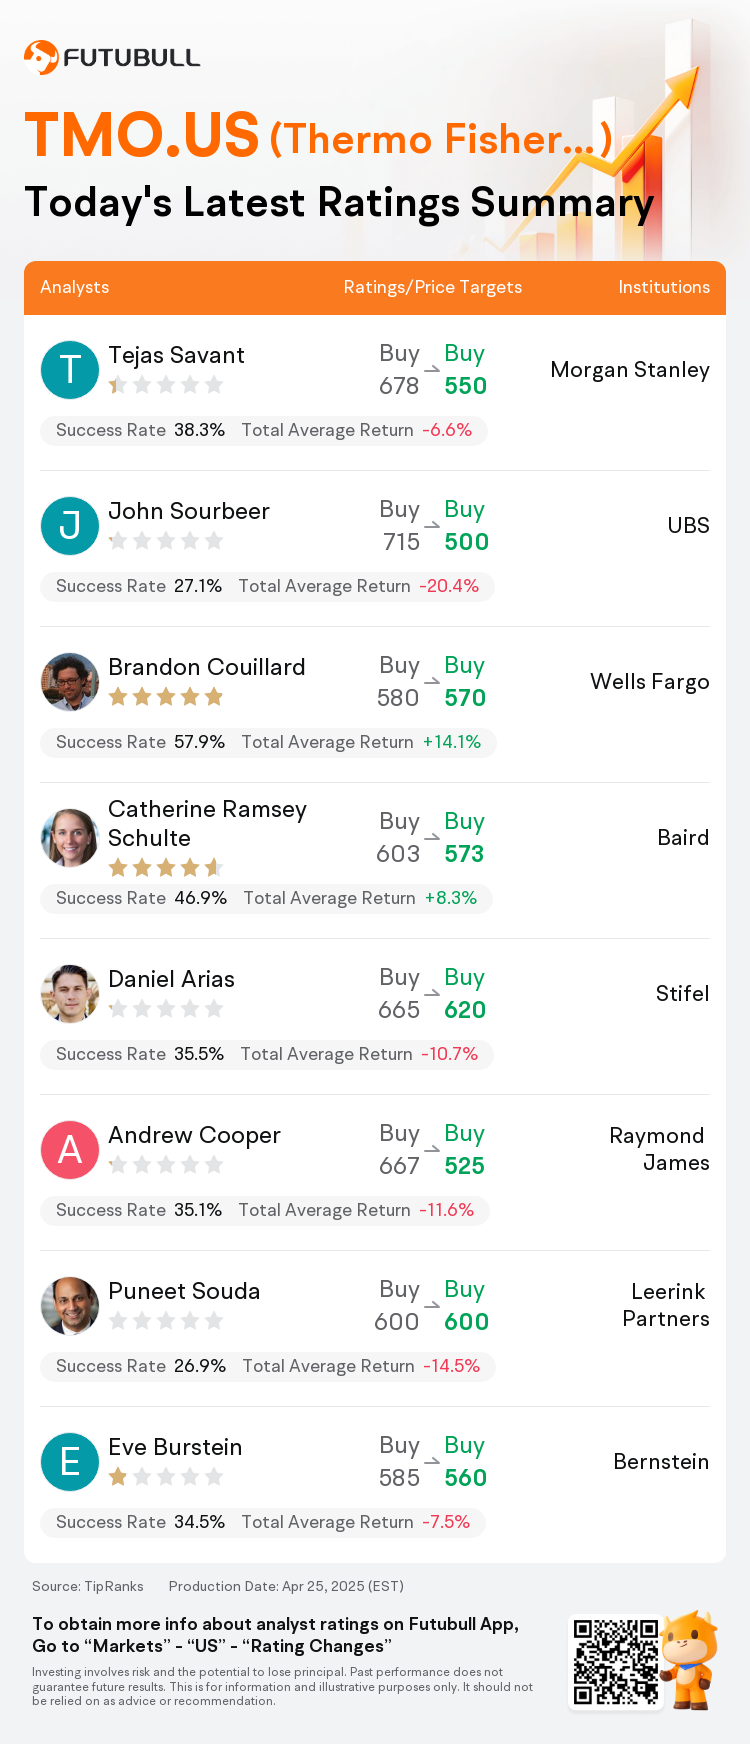Viewport: 750px width, 1744px height.
Task: Open the Morgan Stanley institution name
Action: coord(630,370)
